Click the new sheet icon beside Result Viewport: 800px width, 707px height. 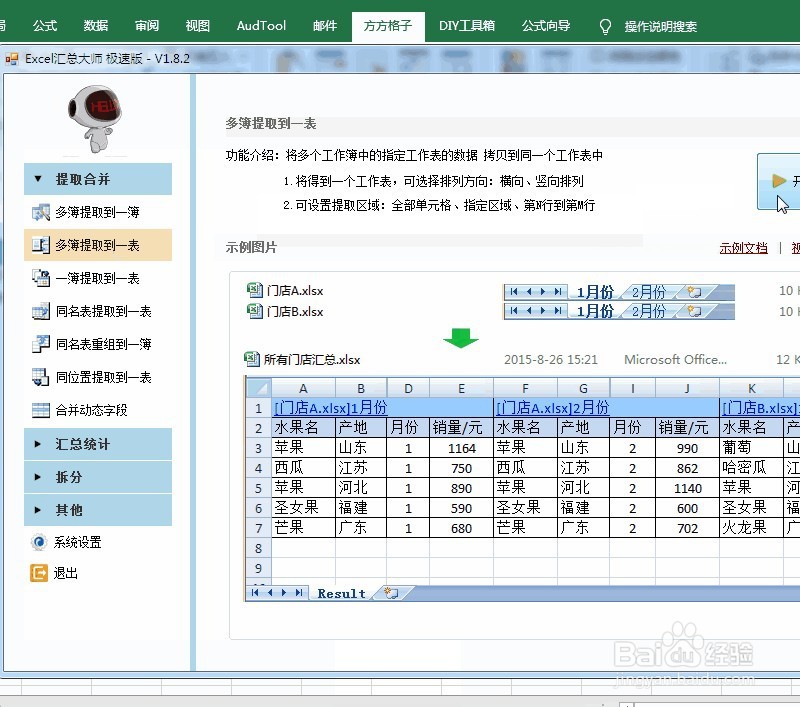point(391,593)
